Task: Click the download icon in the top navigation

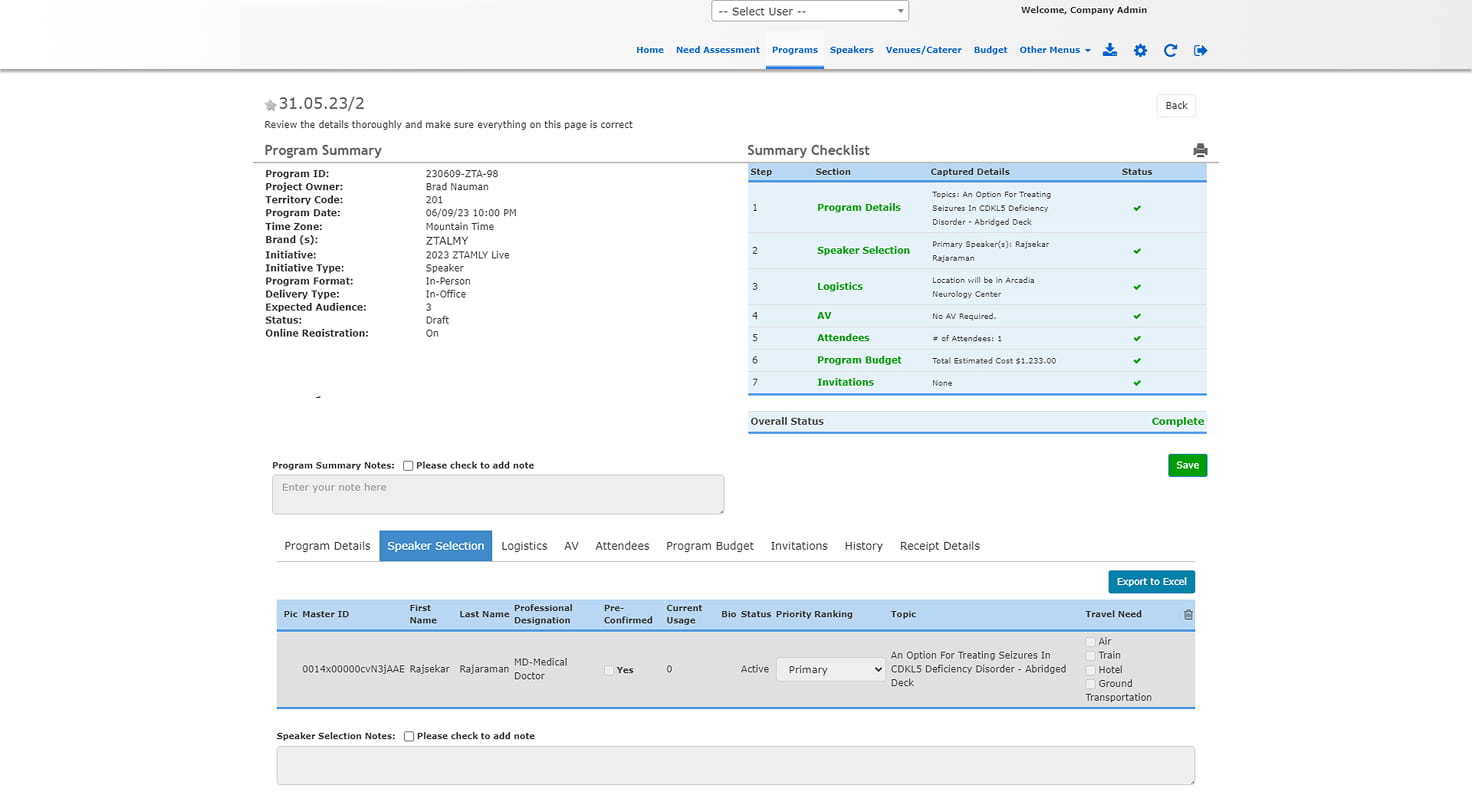Action: tap(1109, 50)
